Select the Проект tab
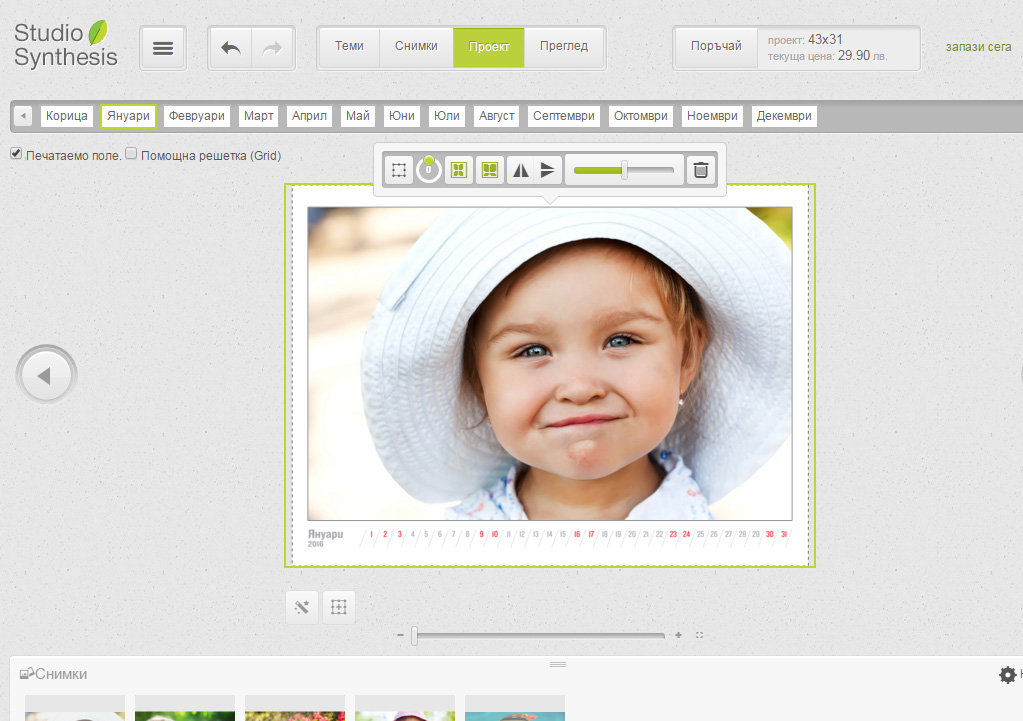1023x721 pixels. [x=489, y=47]
